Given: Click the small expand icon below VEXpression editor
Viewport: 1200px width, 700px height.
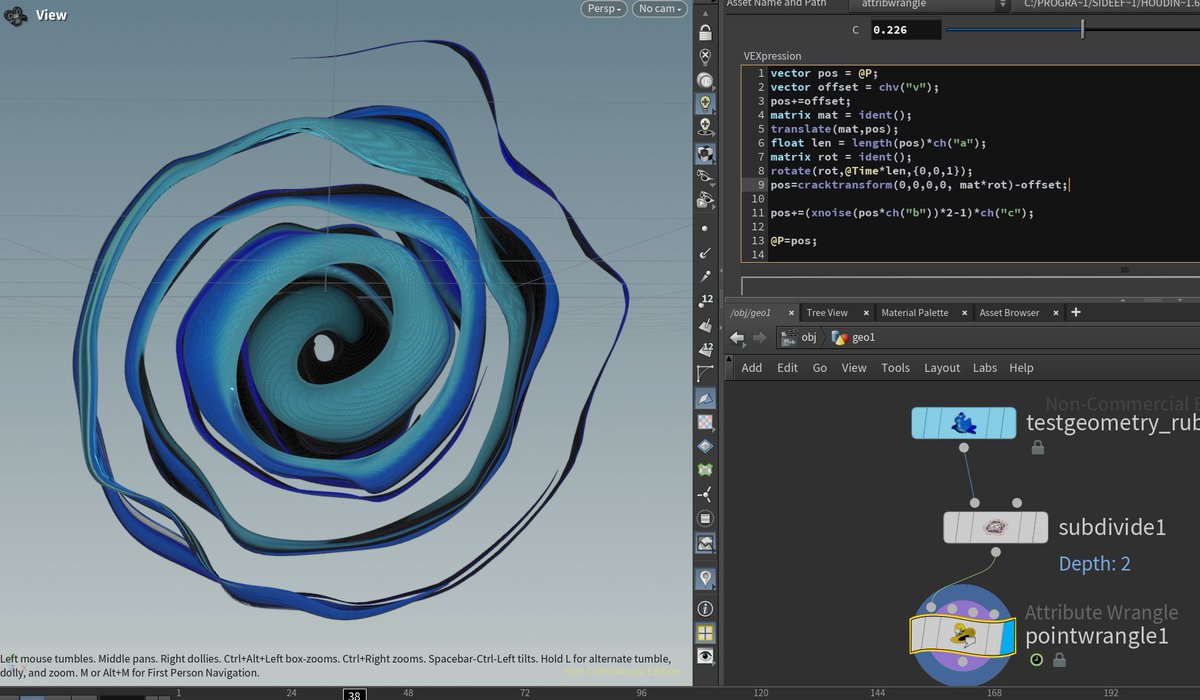Looking at the screenshot, I should [1126, 269].
